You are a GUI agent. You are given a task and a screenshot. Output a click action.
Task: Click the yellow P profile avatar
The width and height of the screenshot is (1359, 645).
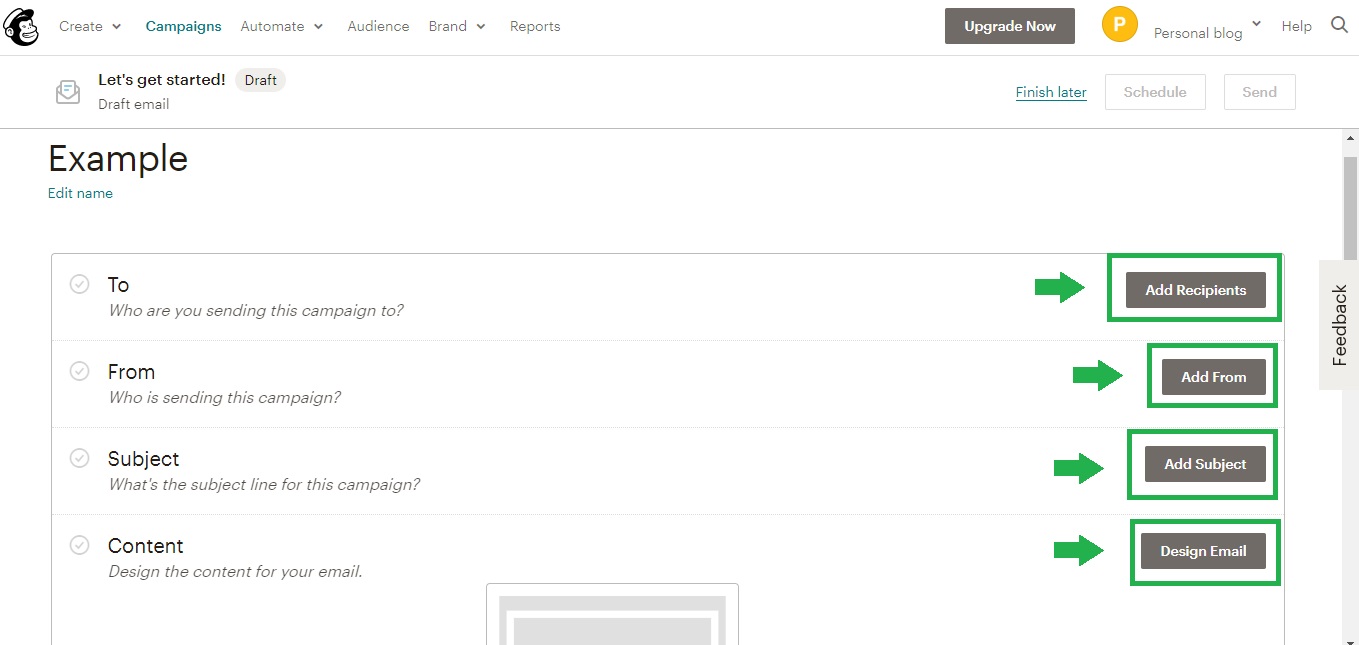coord(1119,25)
